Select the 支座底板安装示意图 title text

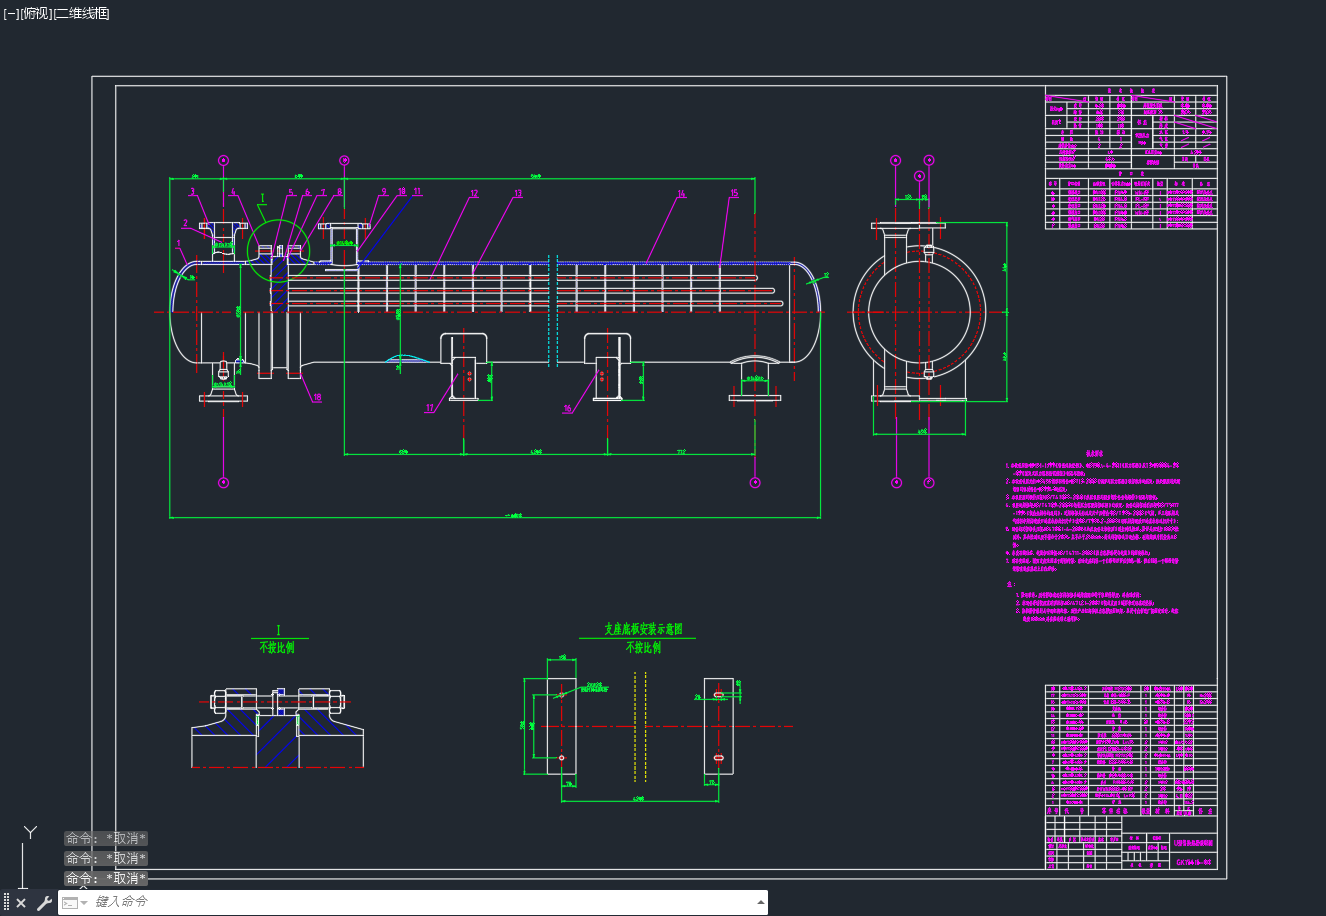643,630
